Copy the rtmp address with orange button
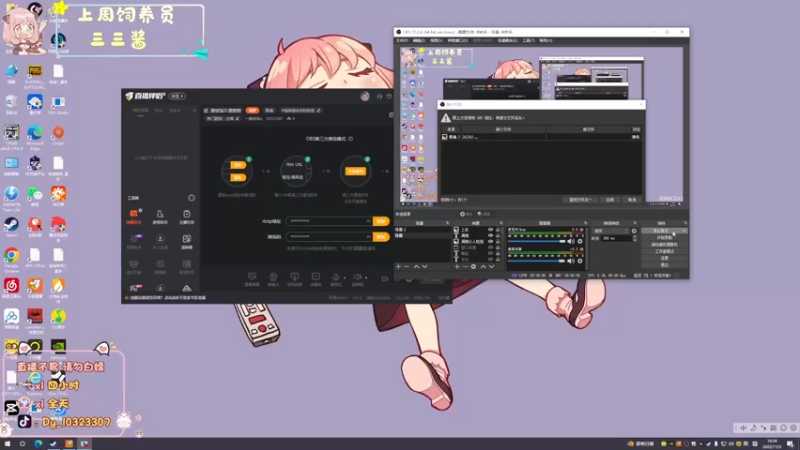800x450 pixels. [x=381, y=221]
